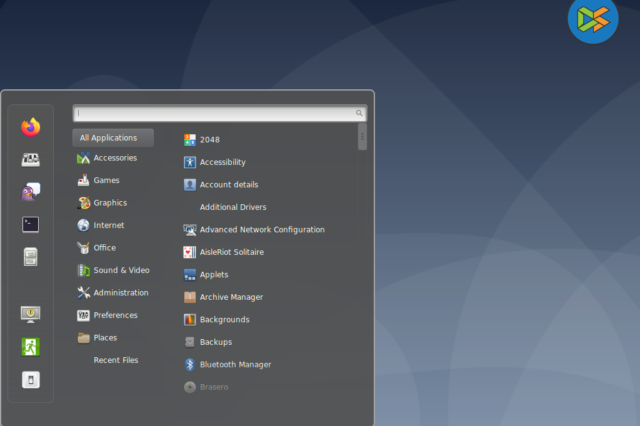Click the search magnifier icon
640x426 pixels.
click(x=359, y=114)
